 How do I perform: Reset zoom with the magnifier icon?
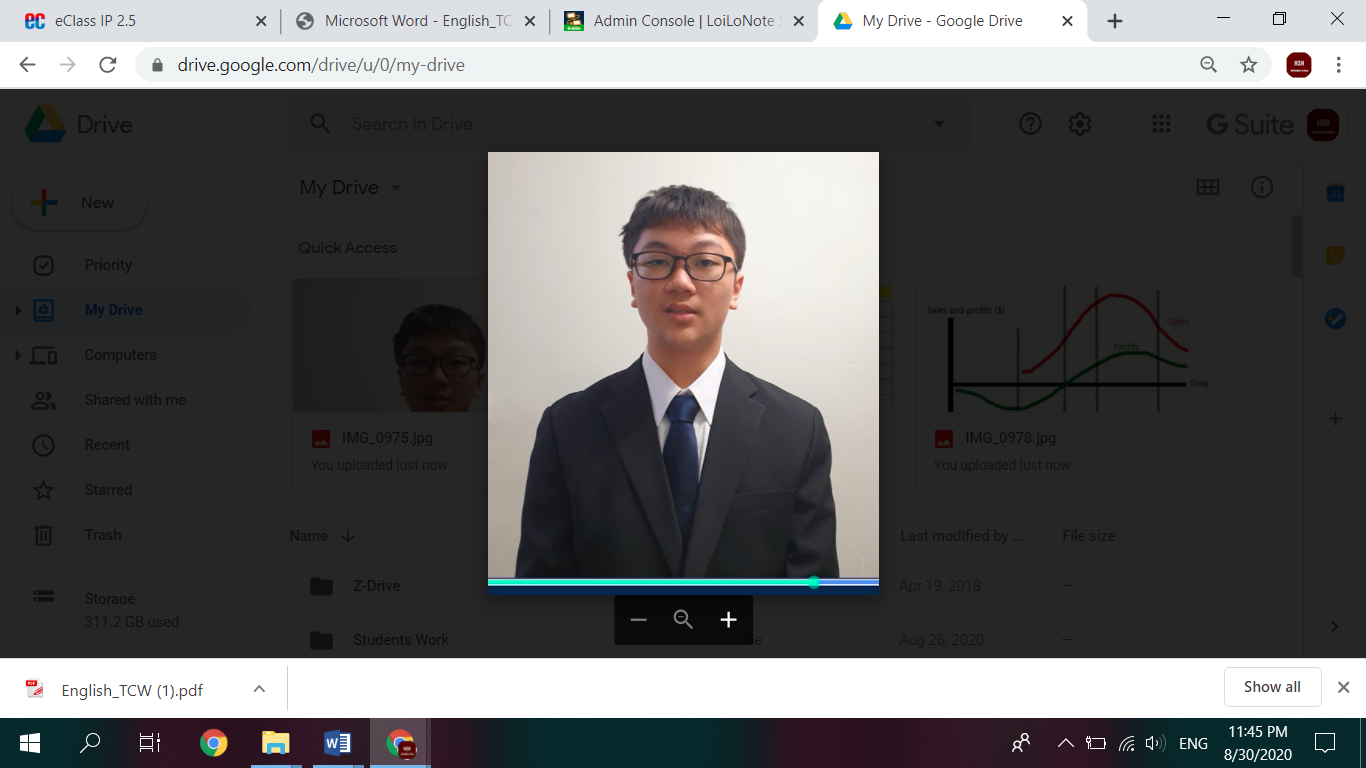click(x=683, y=620)
